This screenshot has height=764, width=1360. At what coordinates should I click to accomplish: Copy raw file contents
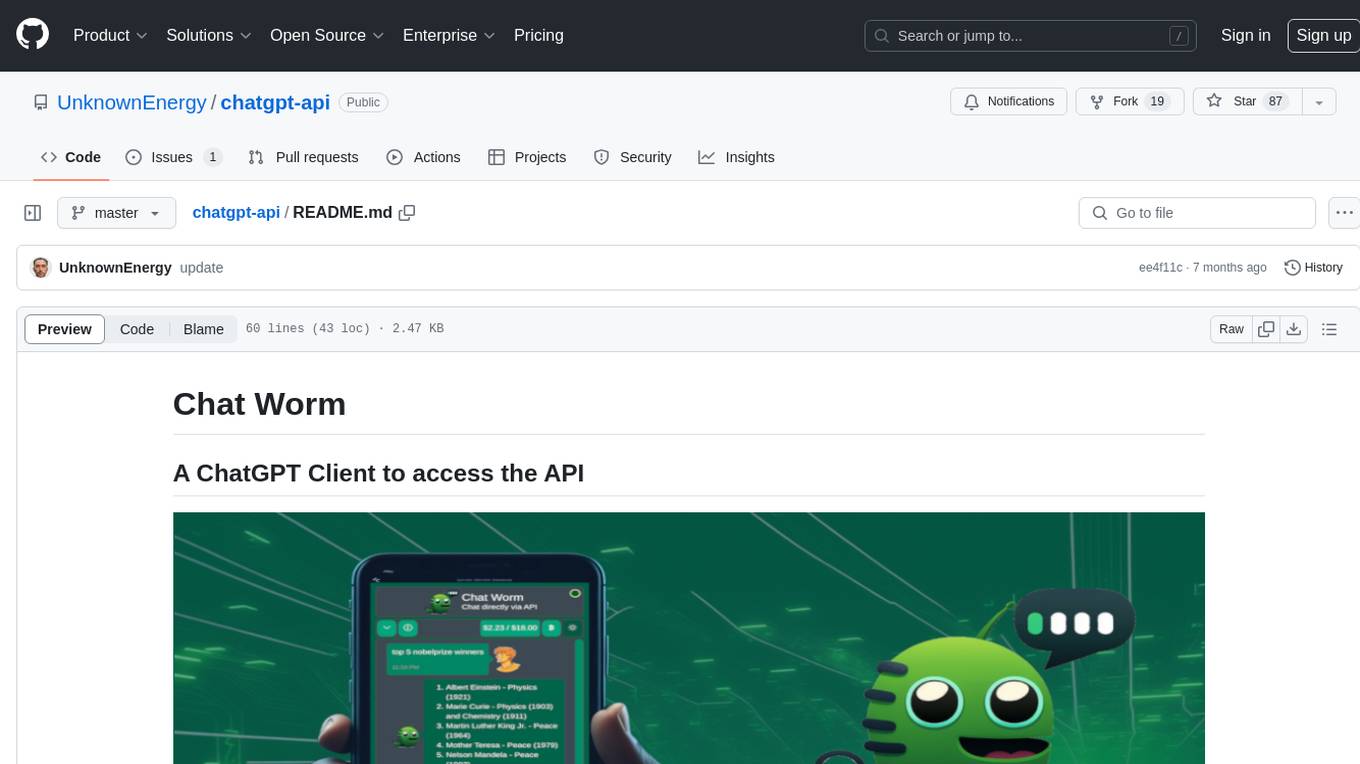point(1266,329)
